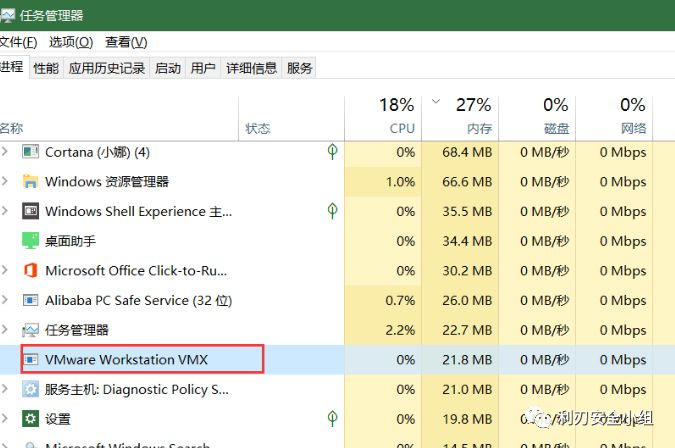
Task: Sort processes by 内存 column header
Action: coord(460,118)
